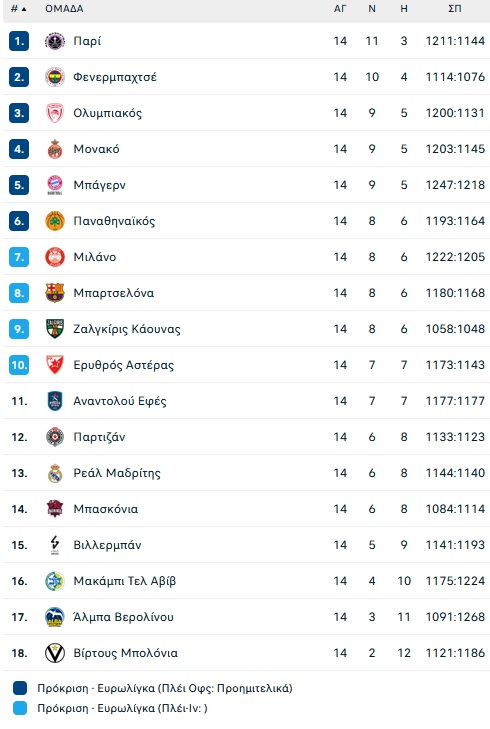
Task: Open the Ερυθρός Αστέρας team link
Action: (124, 365)
